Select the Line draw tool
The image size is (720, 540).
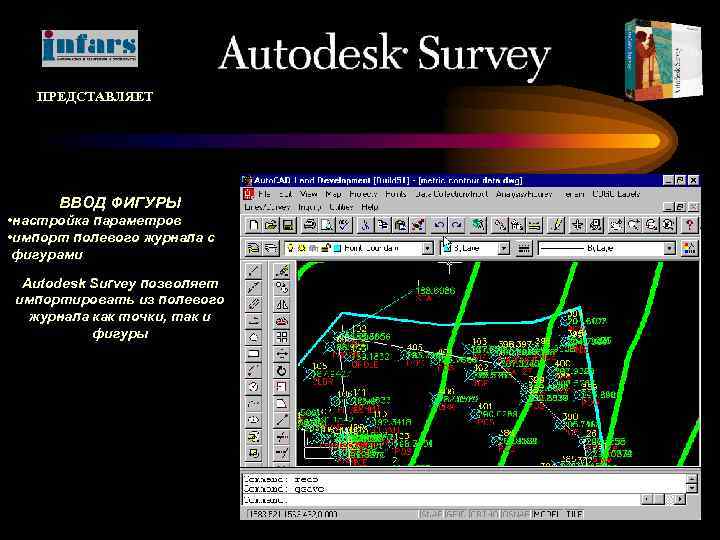tap(253, 271)
